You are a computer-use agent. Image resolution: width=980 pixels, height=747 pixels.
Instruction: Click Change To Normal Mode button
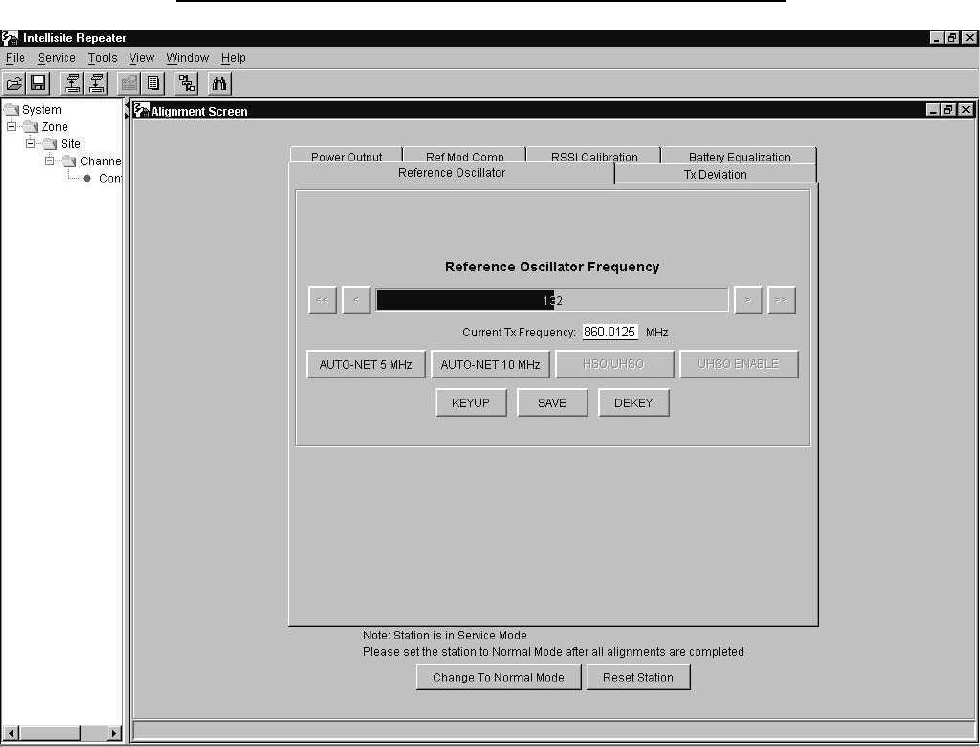coord(499,677)
